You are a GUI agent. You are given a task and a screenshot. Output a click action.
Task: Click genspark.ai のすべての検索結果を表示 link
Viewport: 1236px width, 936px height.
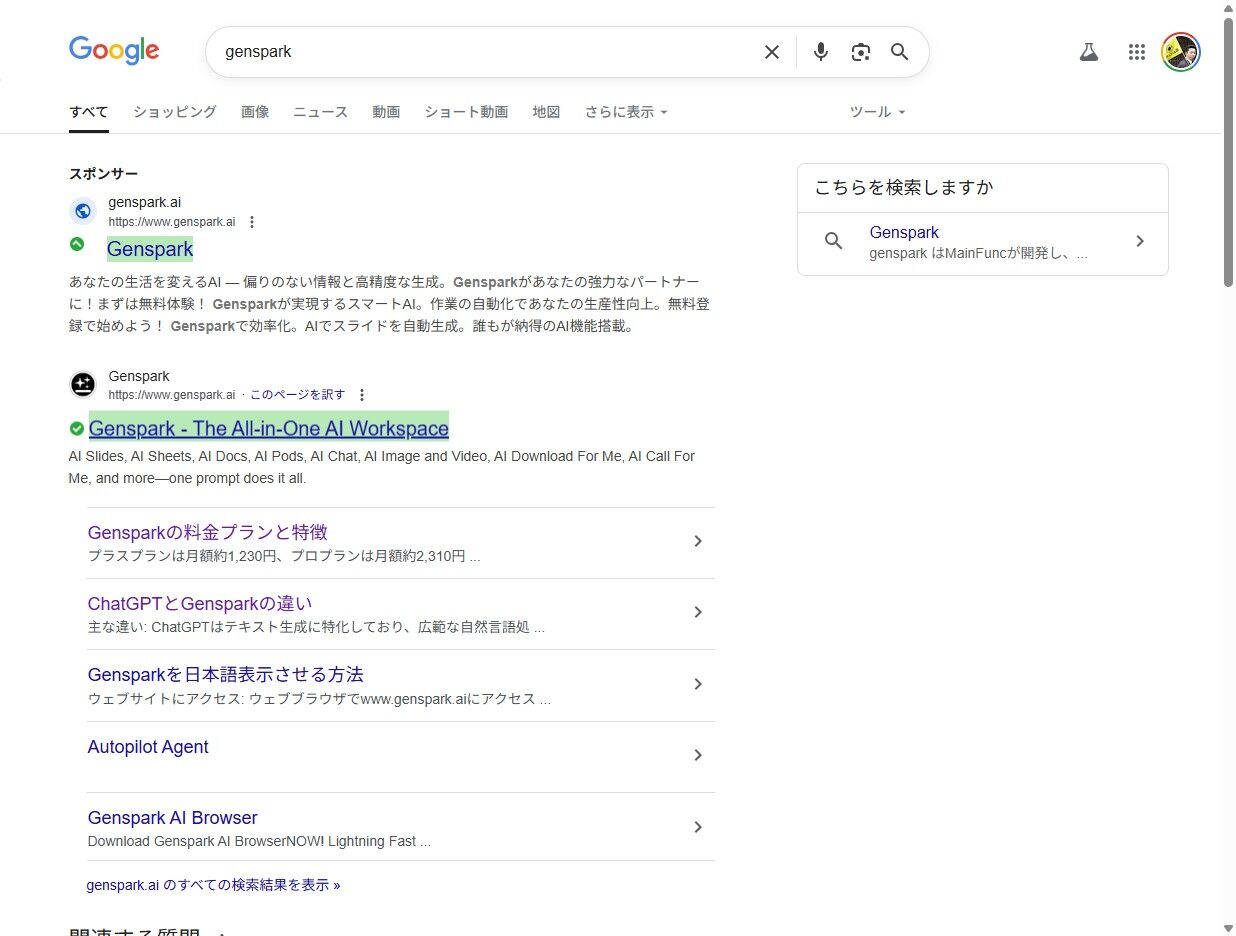[x=213, y=885]
